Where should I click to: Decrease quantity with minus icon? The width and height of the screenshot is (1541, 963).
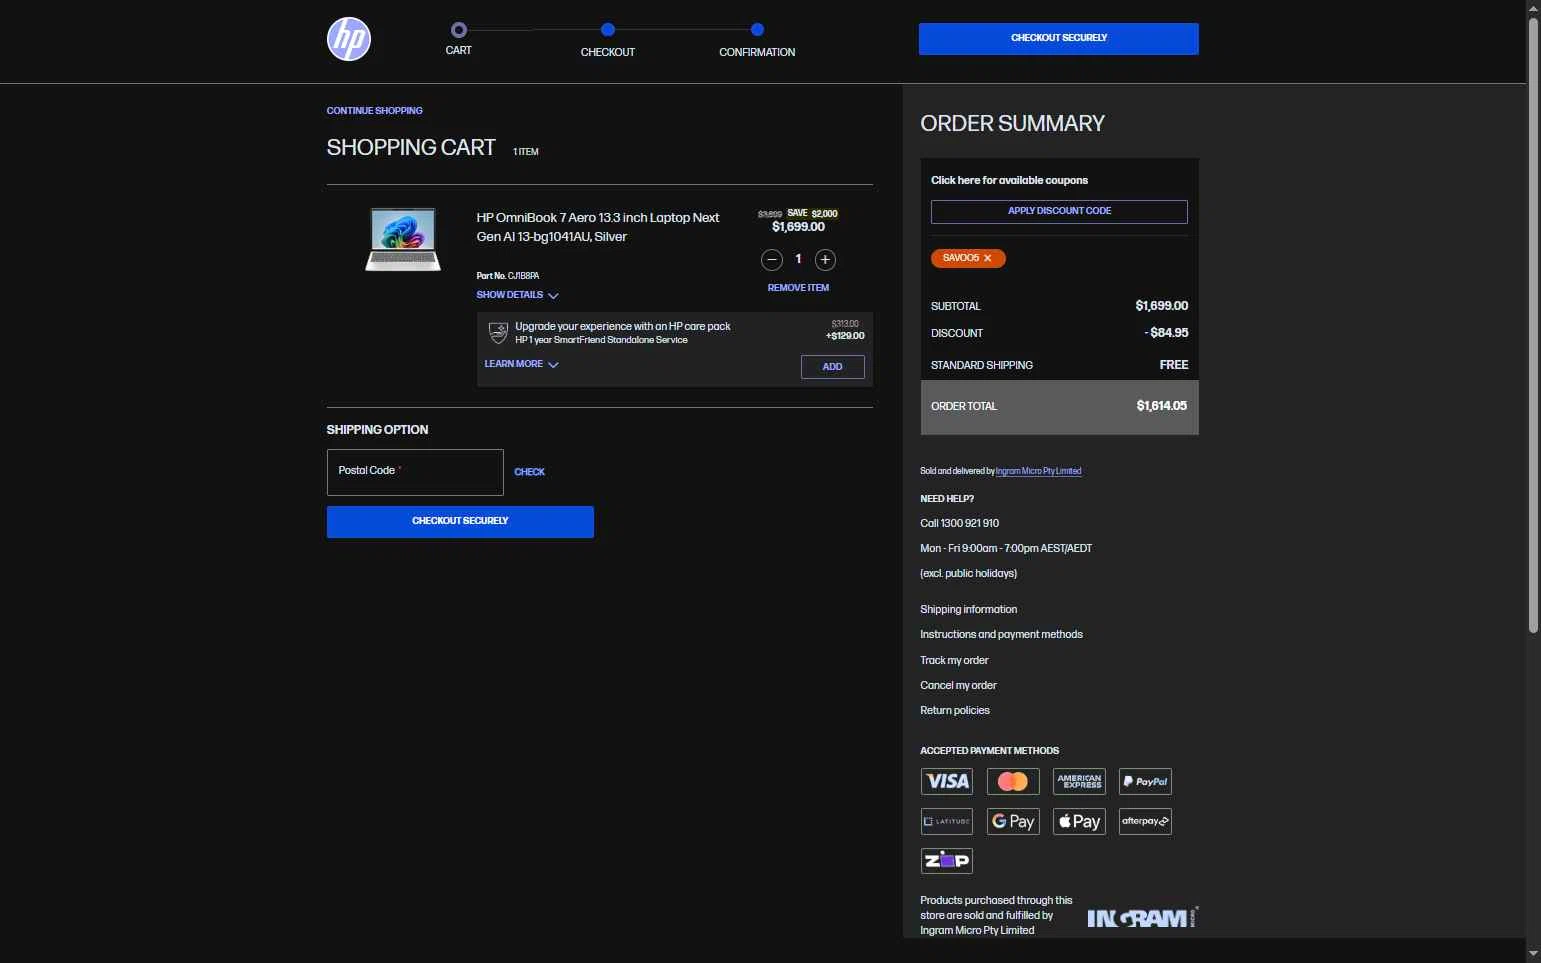click(x=772, y=260)
